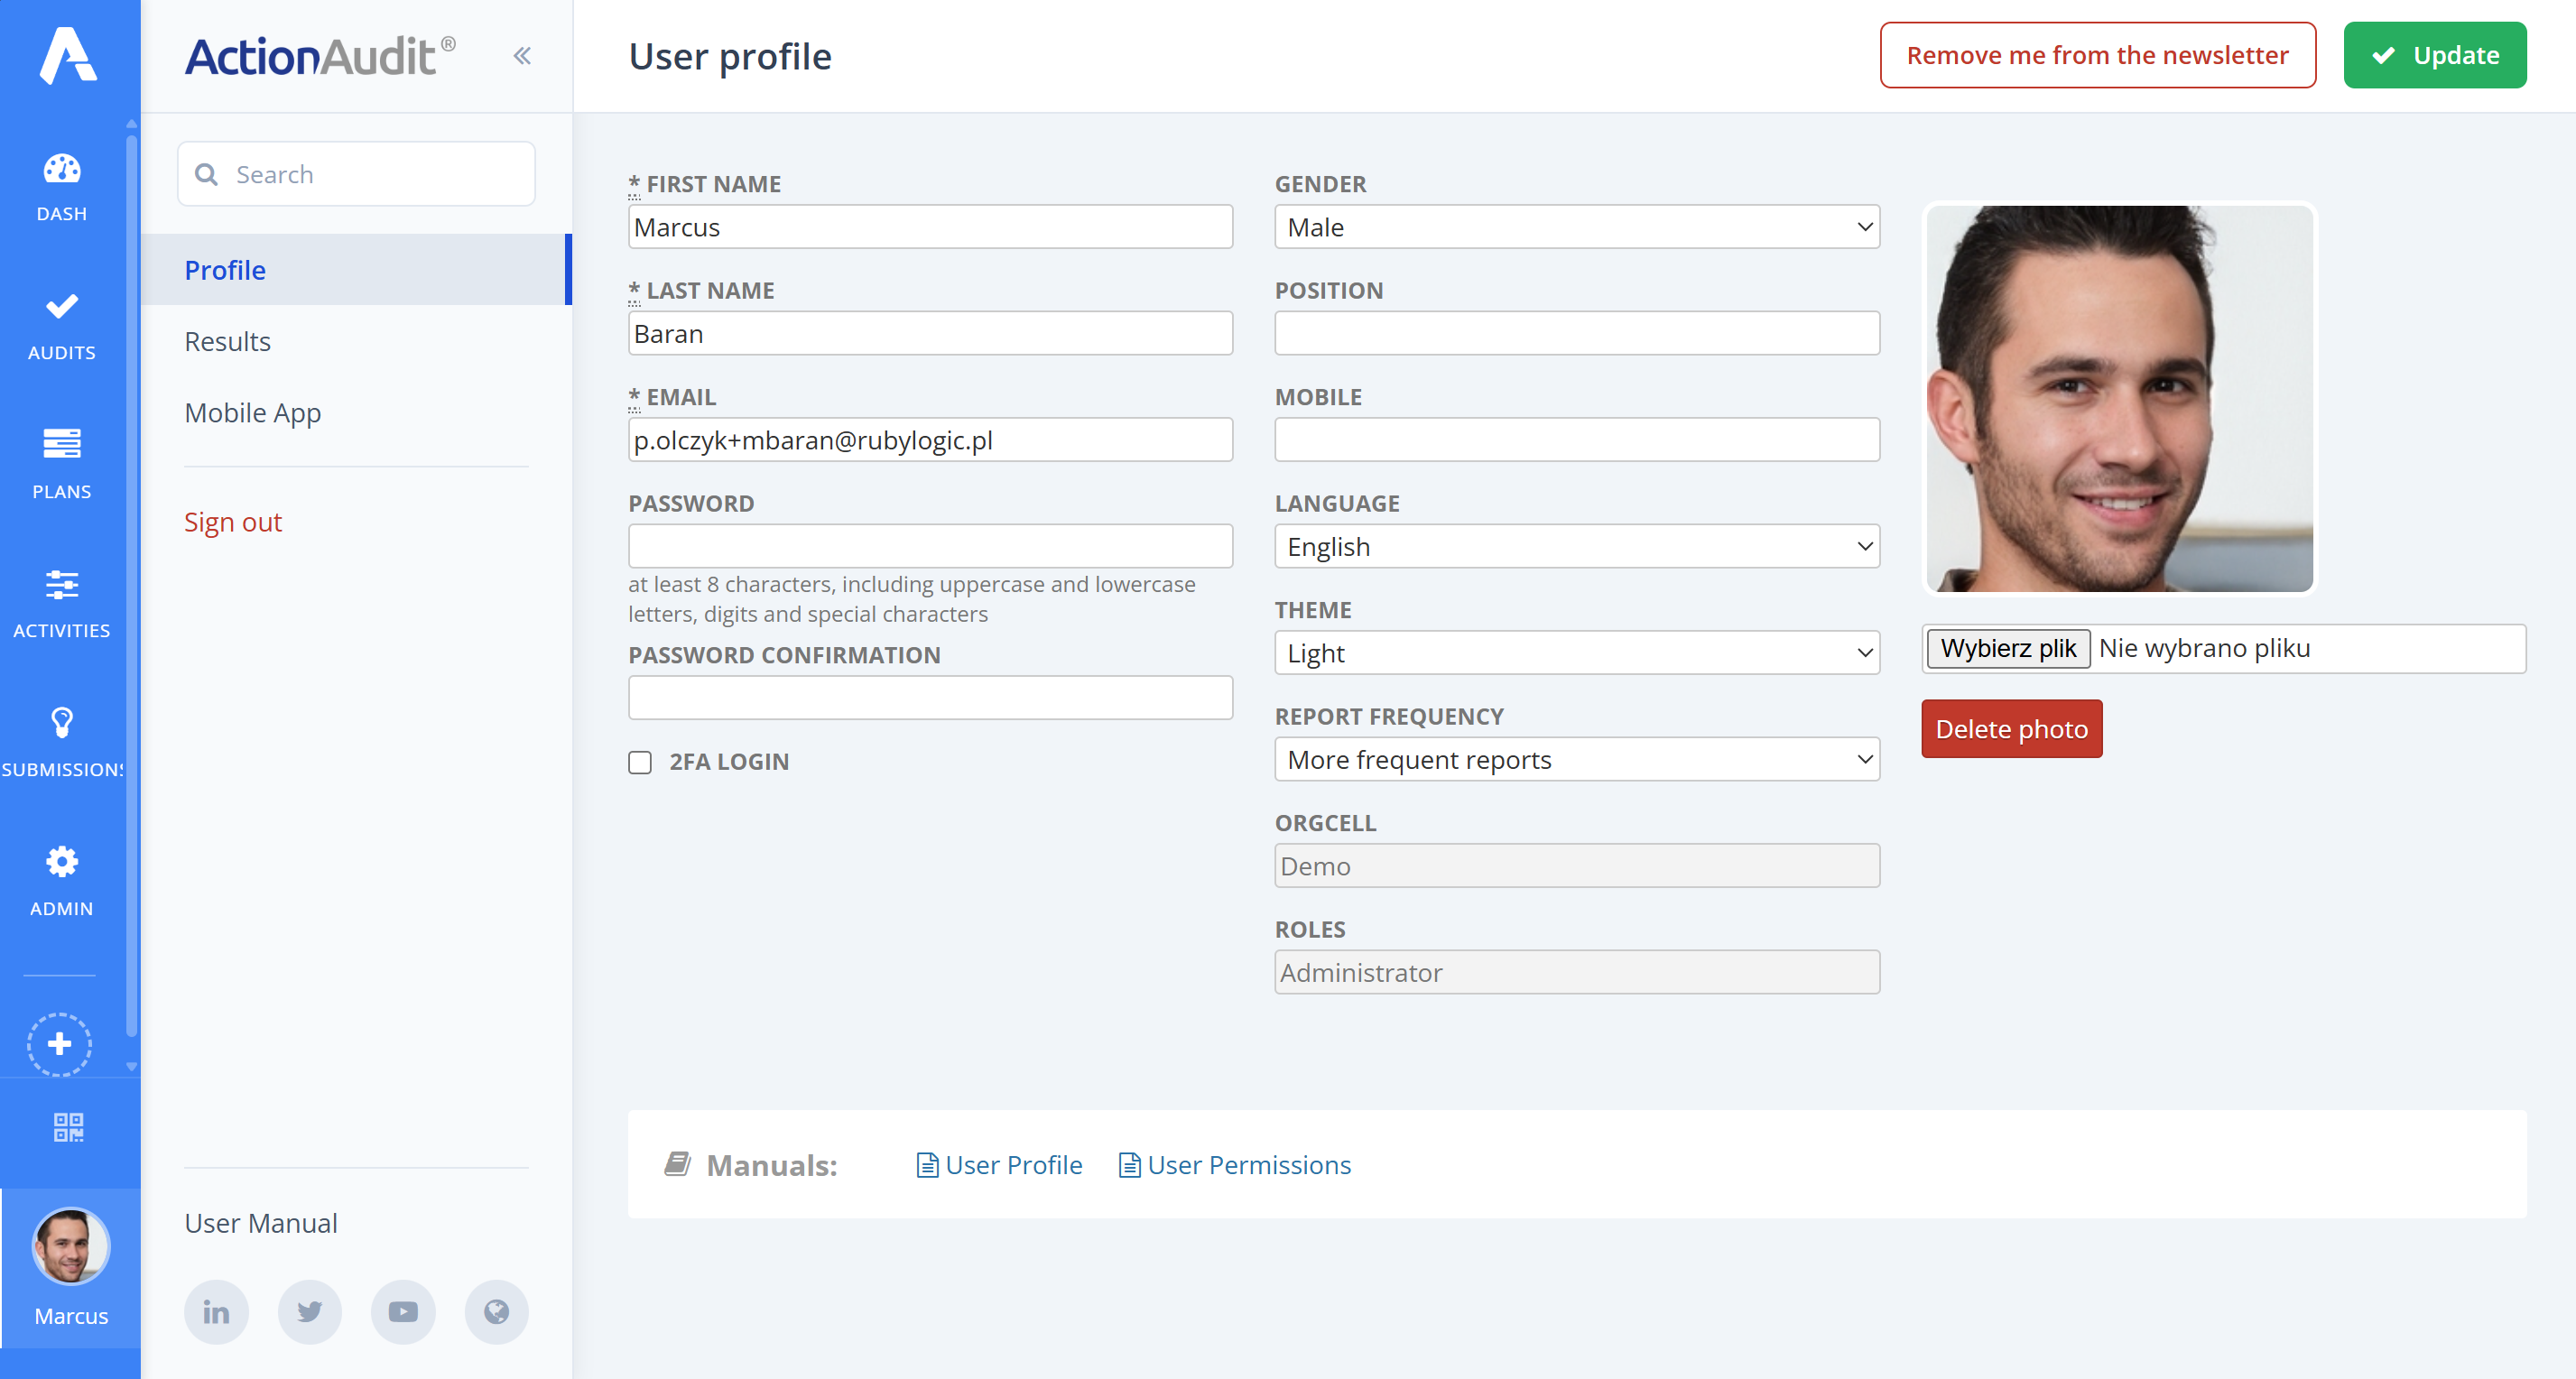The width and height of the screenshot is (2576, 1379).
Task: Open the Language dropdown
Action: (x=1577, y=547)
